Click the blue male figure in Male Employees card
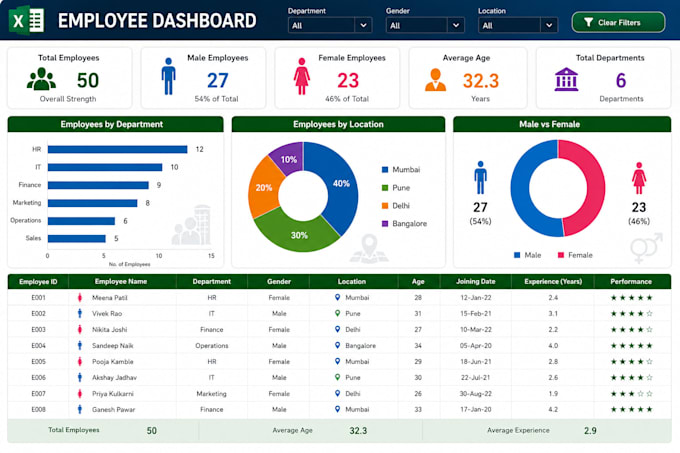Image resolution: width=680 pixels, height=453 pixels. coord(169,76)
